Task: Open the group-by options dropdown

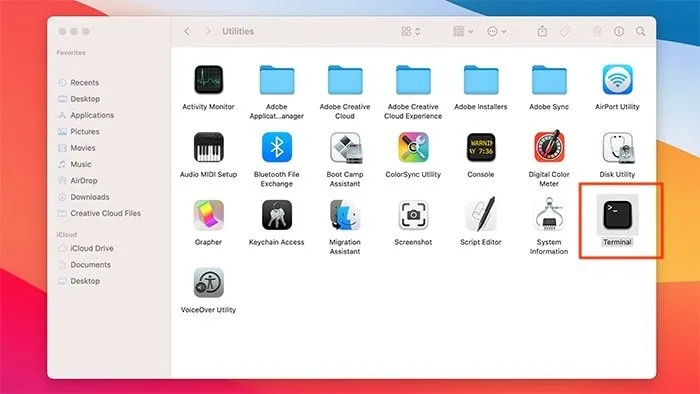Action: pyautogui.click(x=463, y=31)
